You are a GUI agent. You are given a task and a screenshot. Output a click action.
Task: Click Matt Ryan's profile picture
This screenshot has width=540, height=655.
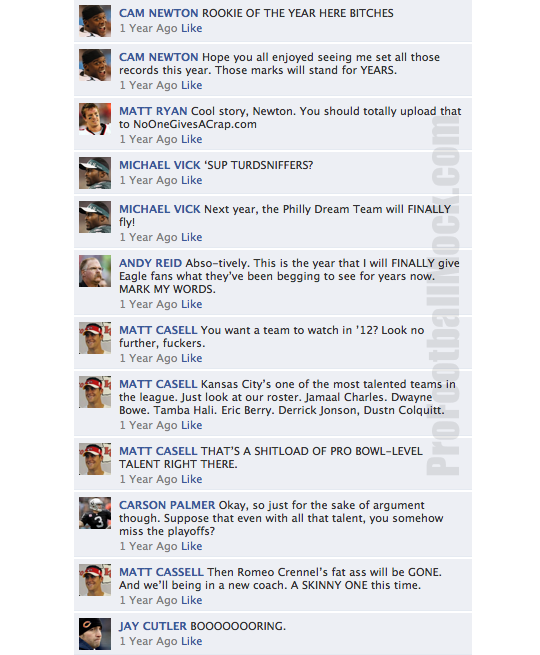95,119
